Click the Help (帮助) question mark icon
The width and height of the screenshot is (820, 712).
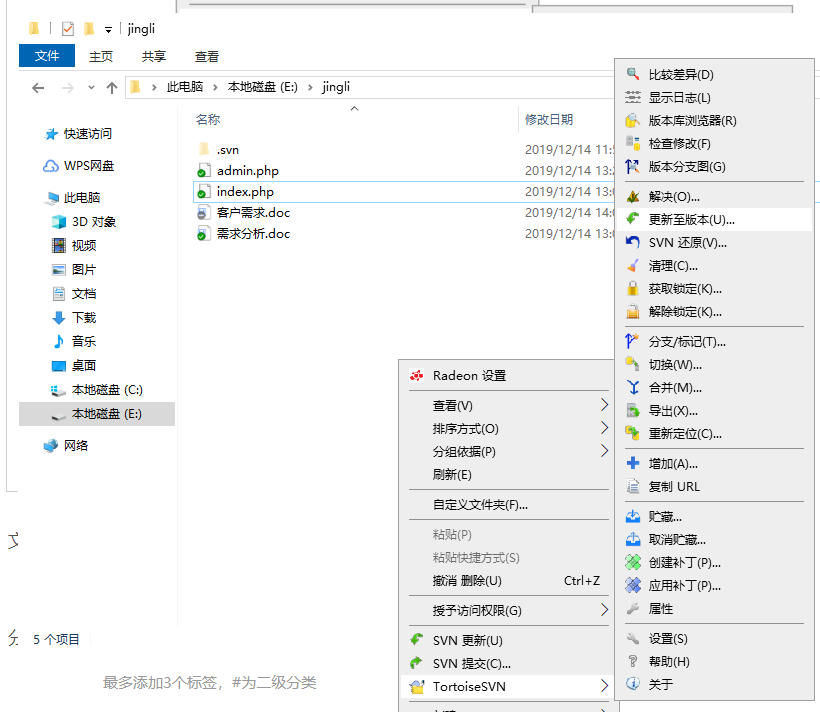tap(633, 661)
